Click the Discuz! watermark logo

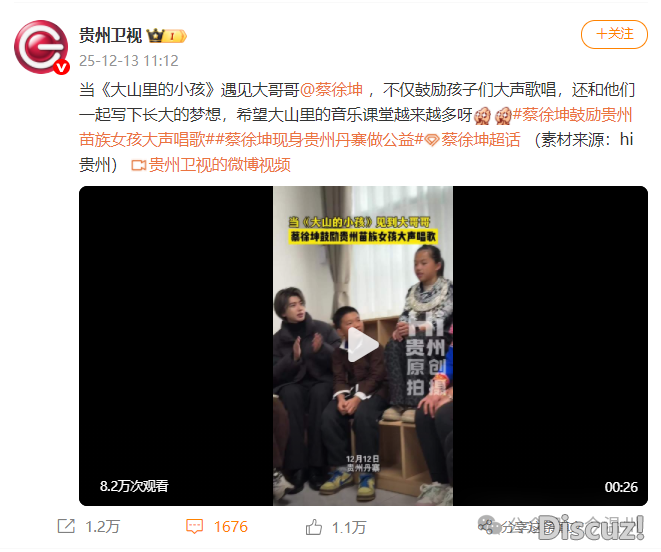point(591,527)
